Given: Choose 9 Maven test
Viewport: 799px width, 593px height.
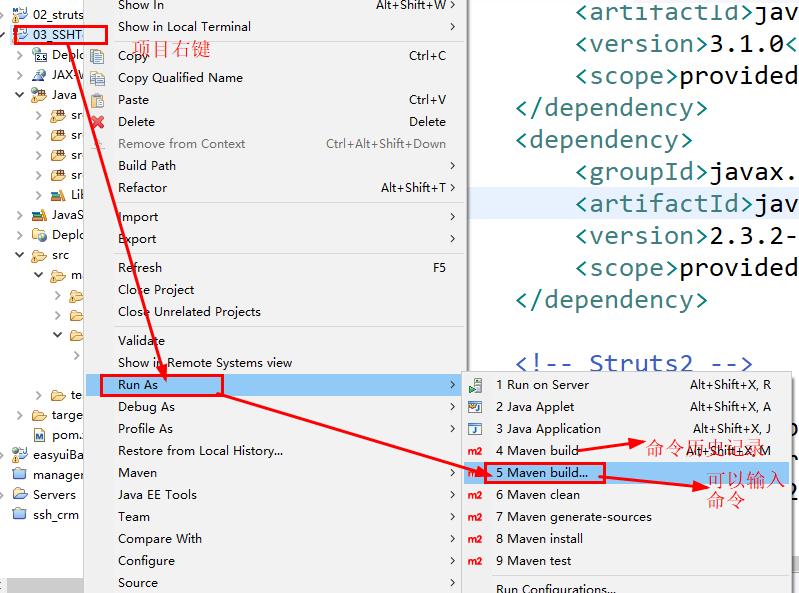Looking at the screenshot, I should point(627,560).
